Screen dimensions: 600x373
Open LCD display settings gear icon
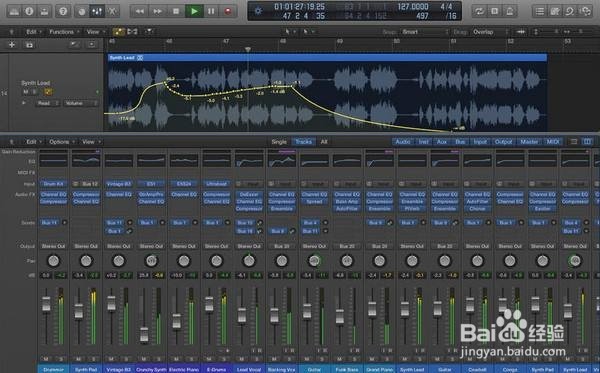coord(258,11)
